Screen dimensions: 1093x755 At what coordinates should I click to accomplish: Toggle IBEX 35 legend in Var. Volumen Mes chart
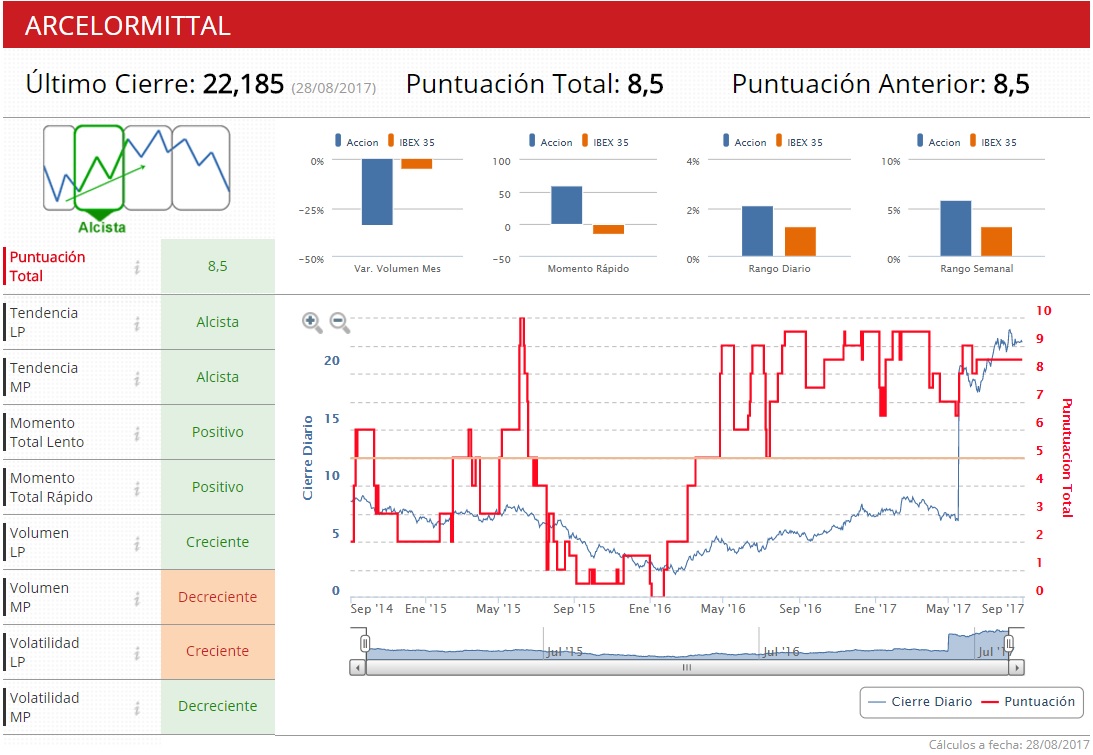[411, 142]
